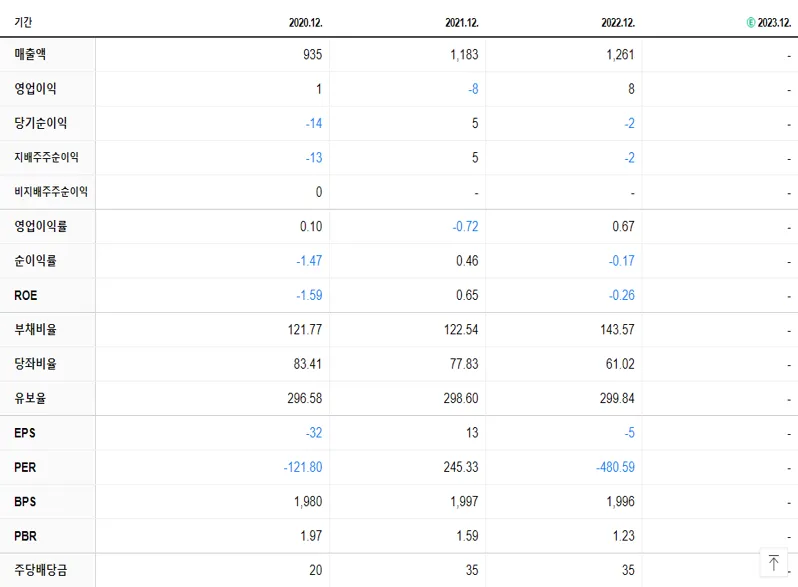Click the green E estimate icon by 2023.12.
Viewport: 798px width, 587px height.
click(751, 22)
